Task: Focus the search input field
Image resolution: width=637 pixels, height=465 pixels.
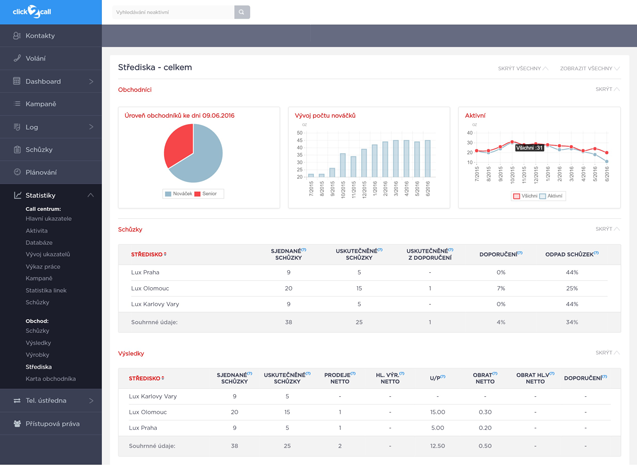Action: click(172, 12)
